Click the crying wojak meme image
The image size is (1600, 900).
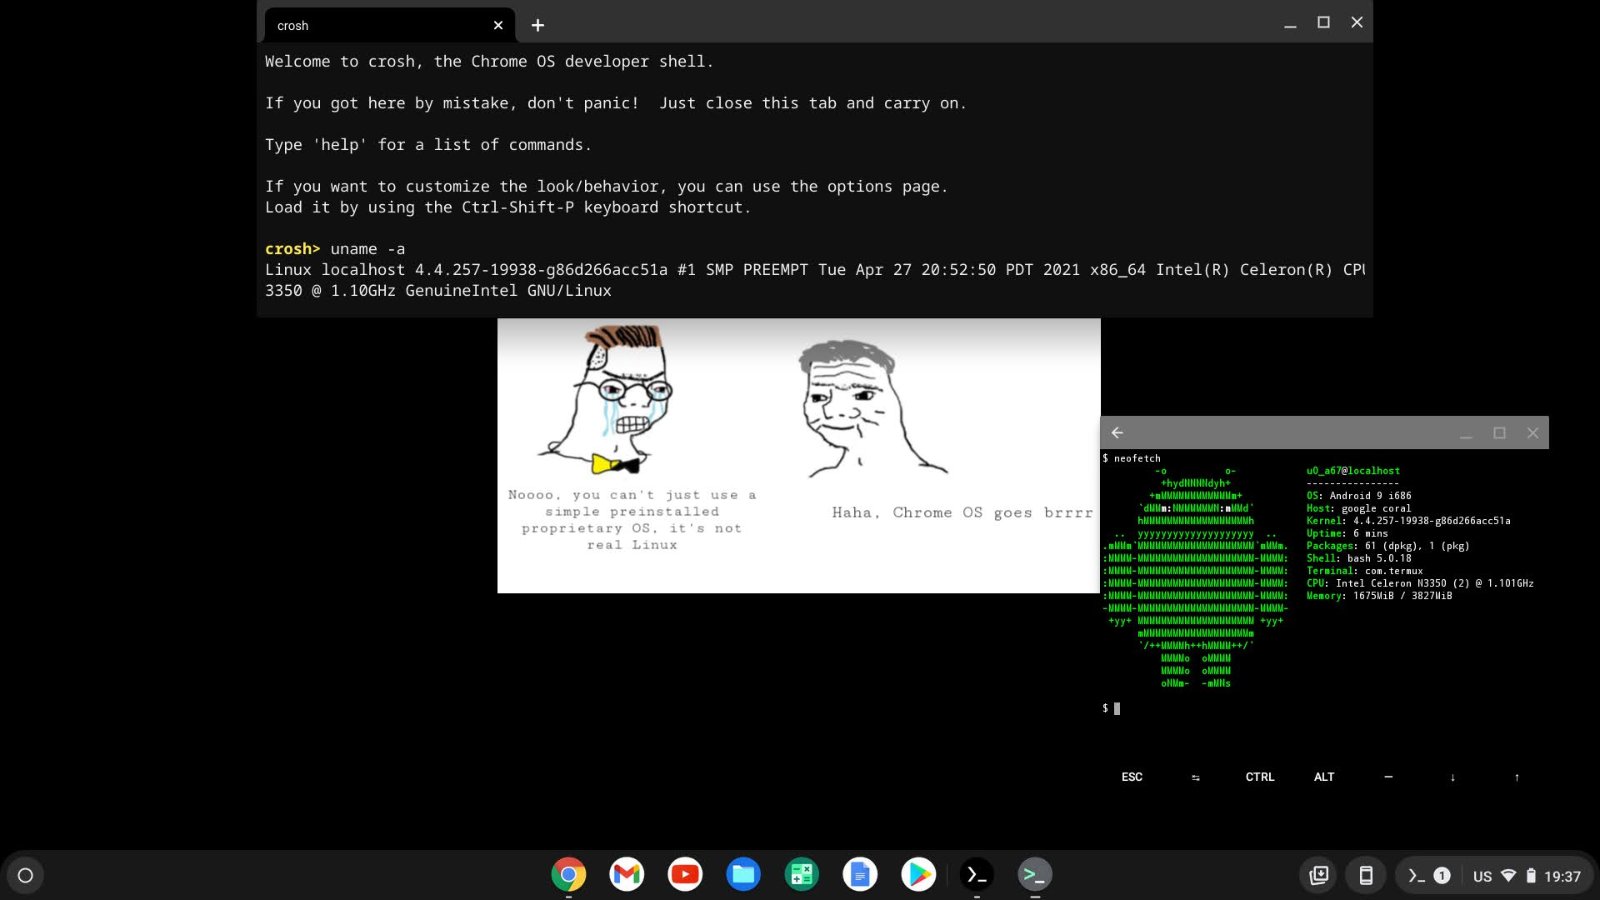[x=607, y=400]
